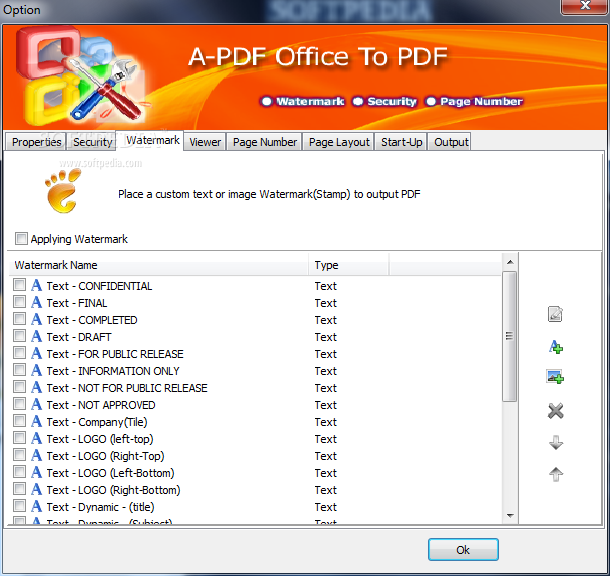
Task: Click the A icon beside CONFIDENTIAL
Action: click(36, 285)
